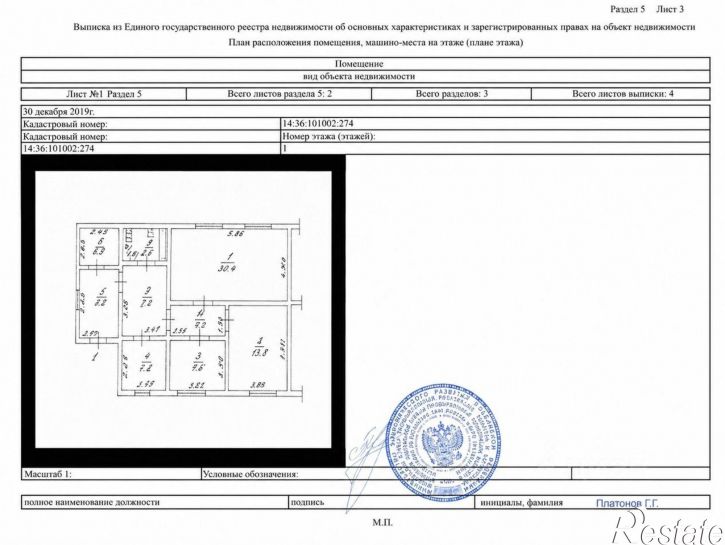Click dimension 5.86 at top of plan

(234, 234)
